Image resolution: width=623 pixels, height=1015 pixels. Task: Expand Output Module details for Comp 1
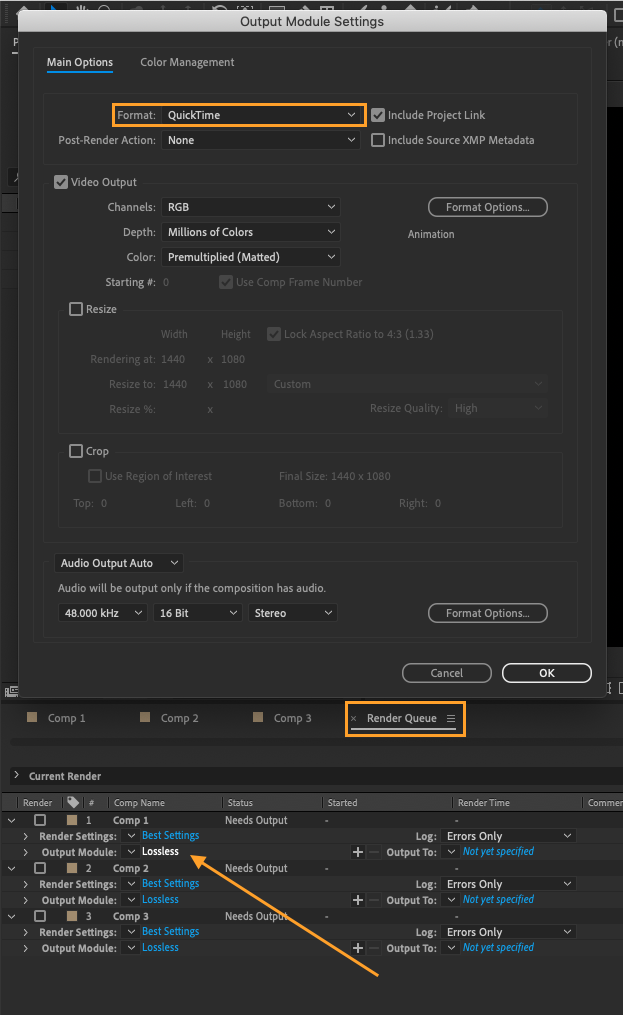pos(26,852)
